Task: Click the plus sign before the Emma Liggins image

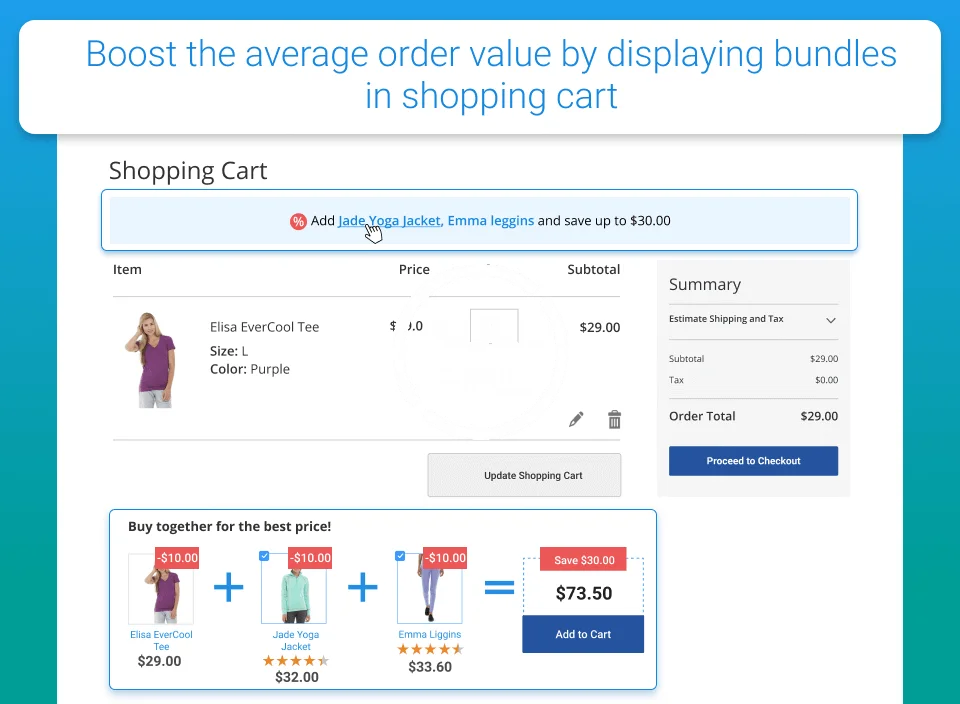Action: (362, 587)
